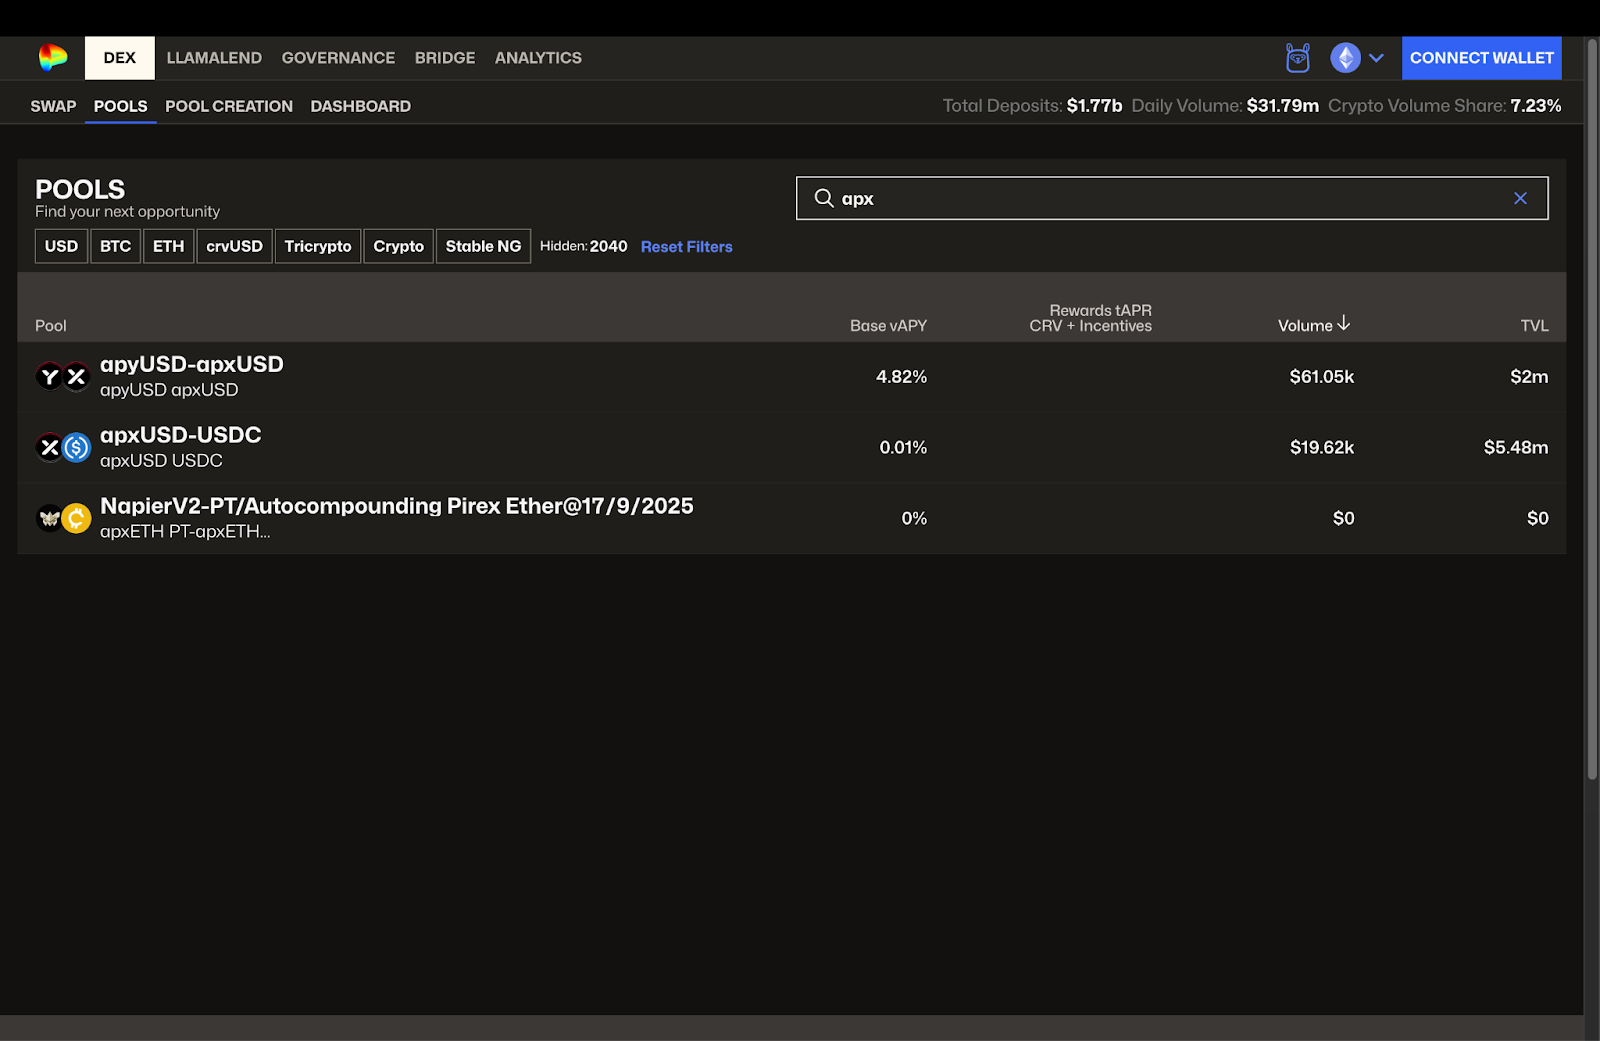The width and height of the screenshot is (1600, 1041).
Task: Click the 4.82% Base vAPY value
Action: [x=901, y=377]
